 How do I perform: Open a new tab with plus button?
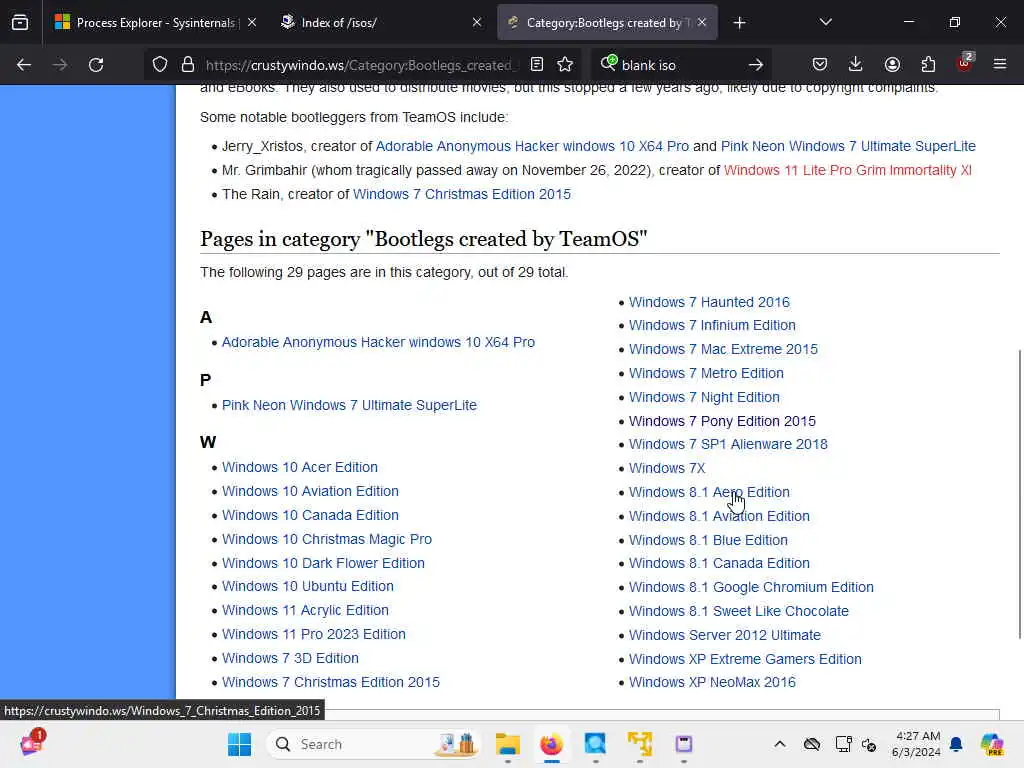(739, 23)
